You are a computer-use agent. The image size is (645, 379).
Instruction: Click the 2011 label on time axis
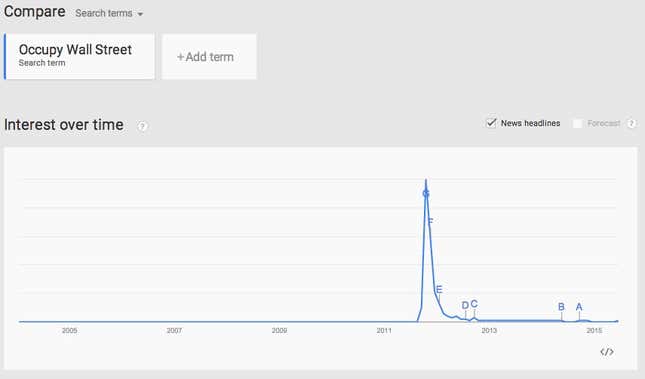[384, 330]
